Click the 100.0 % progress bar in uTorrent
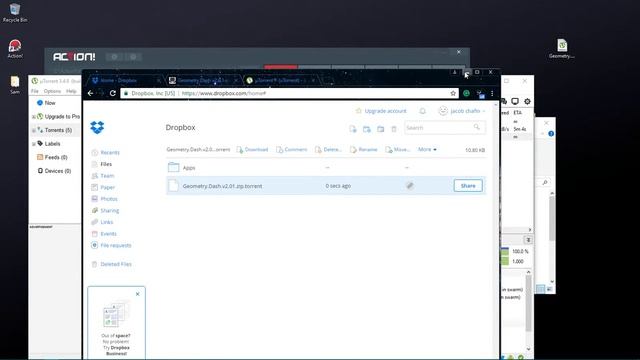Screen dimensions: 640x360 [505, 251]
